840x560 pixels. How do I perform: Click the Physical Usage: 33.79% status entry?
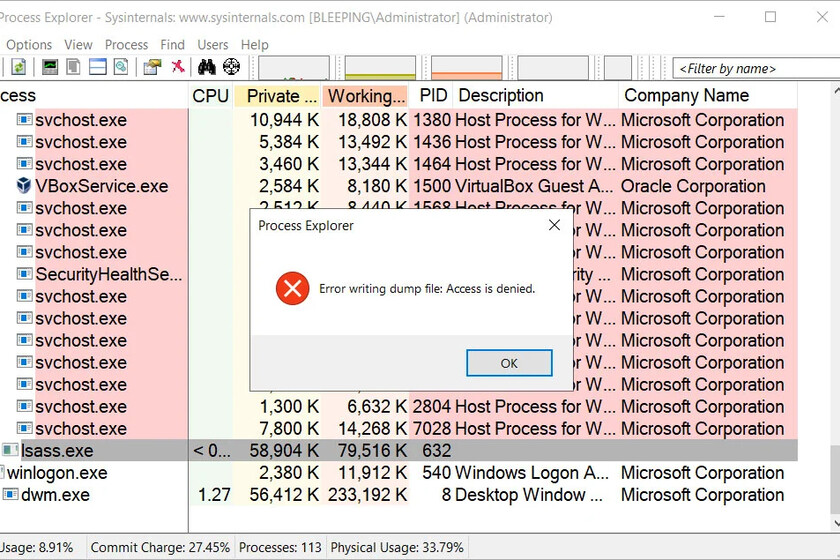397,547
